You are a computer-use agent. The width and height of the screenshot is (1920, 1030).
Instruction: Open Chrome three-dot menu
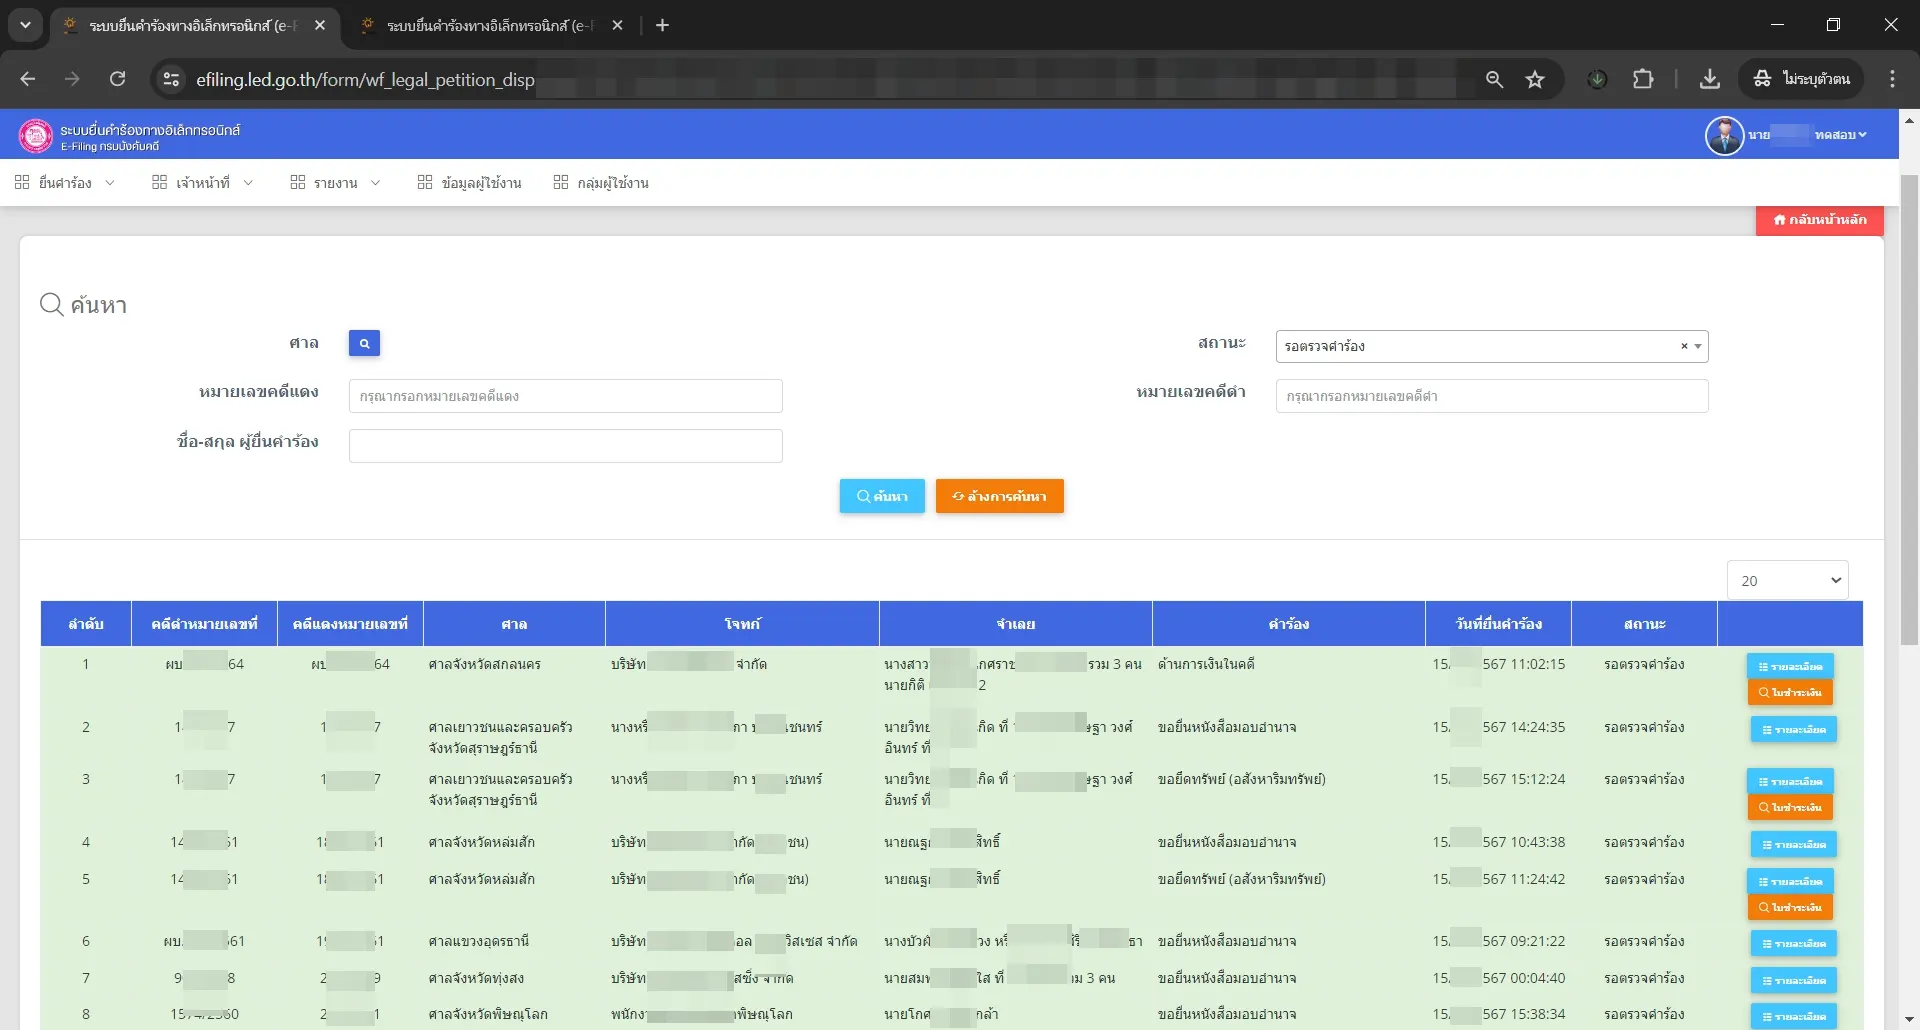(1892, 79)
